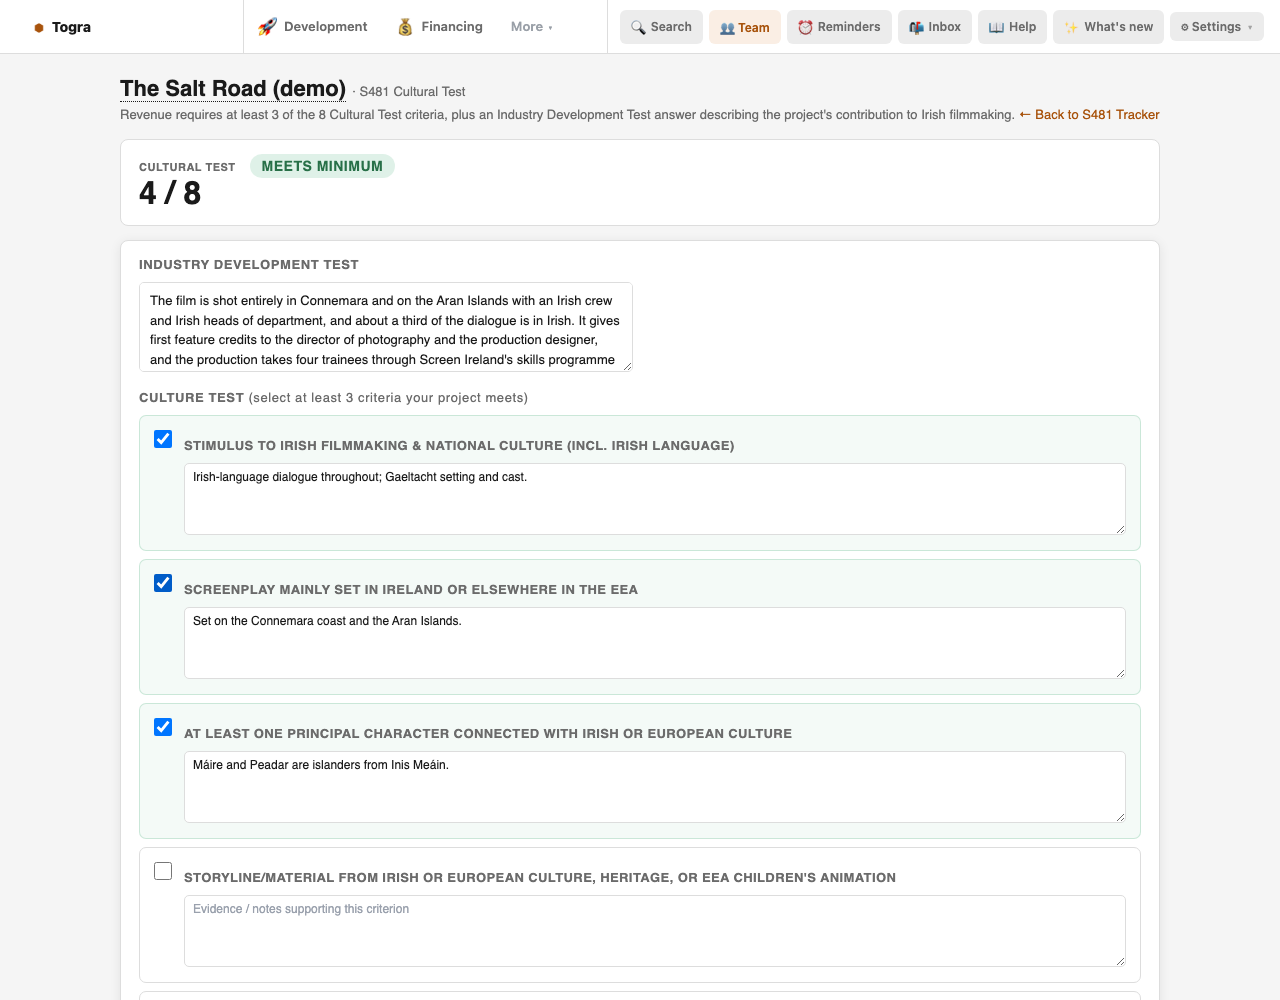Open the Development menu

pos(312,27)
